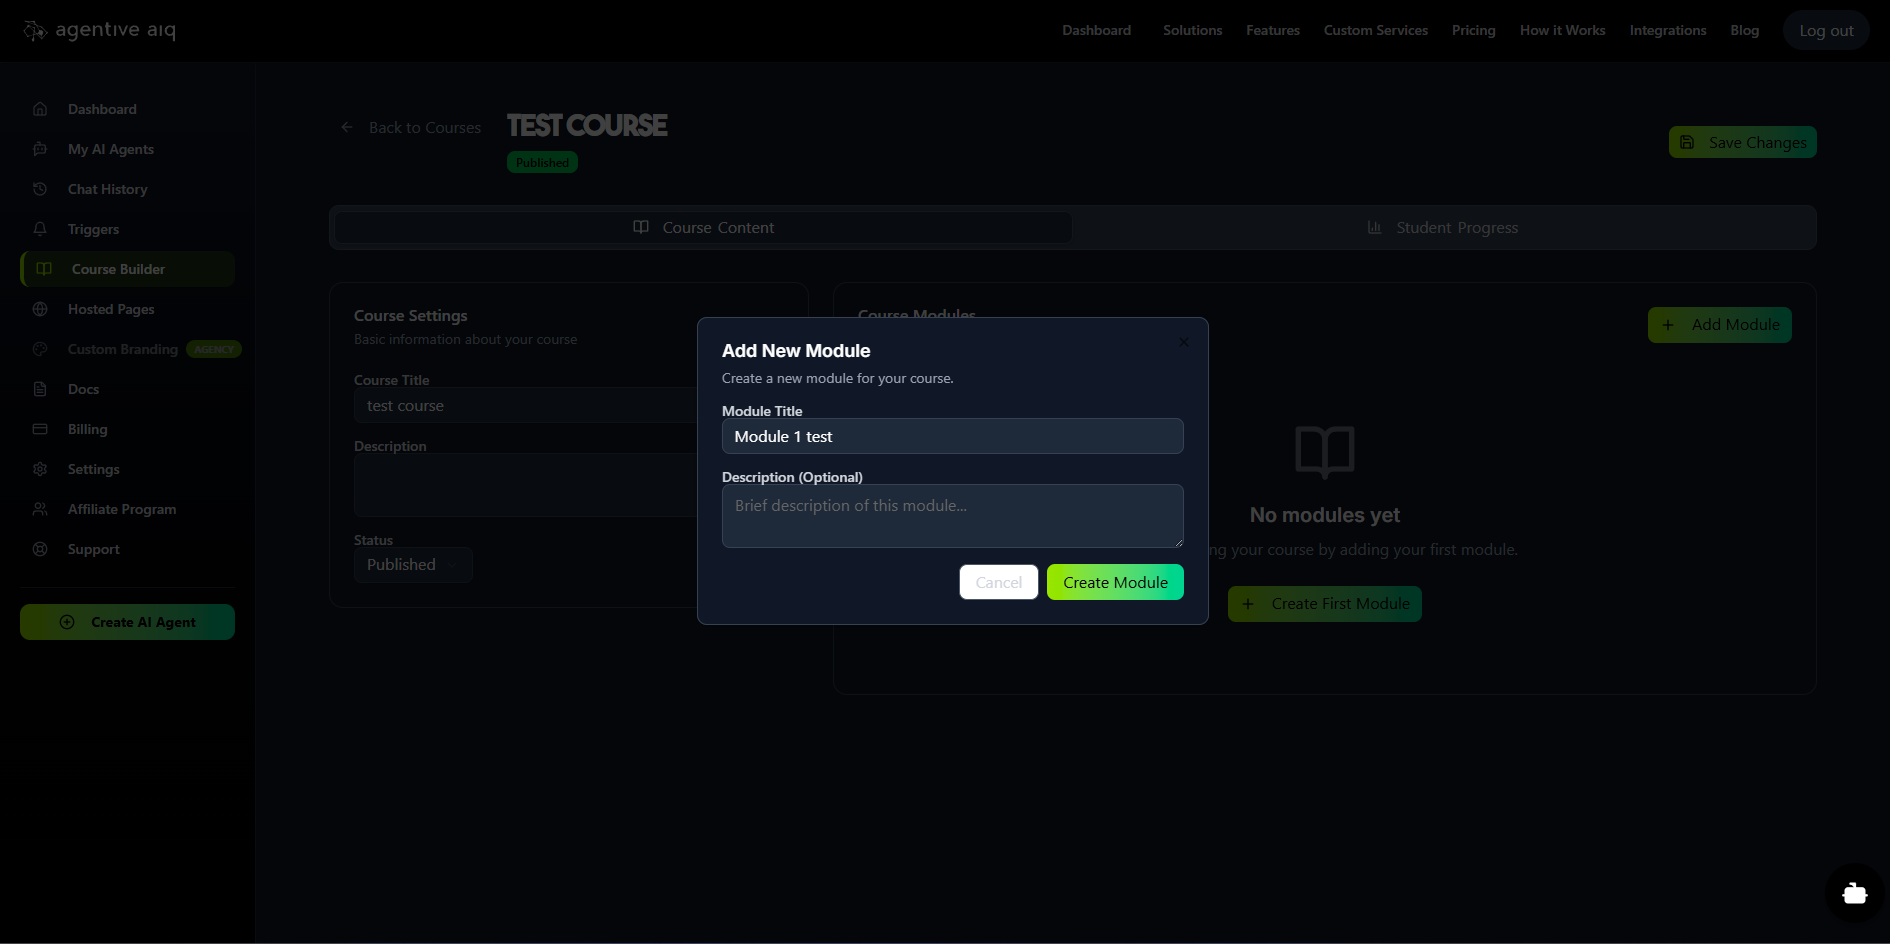This screenshot has width=1890, height=944.
Task: Click the Log out button
Action: [1825, 31]
